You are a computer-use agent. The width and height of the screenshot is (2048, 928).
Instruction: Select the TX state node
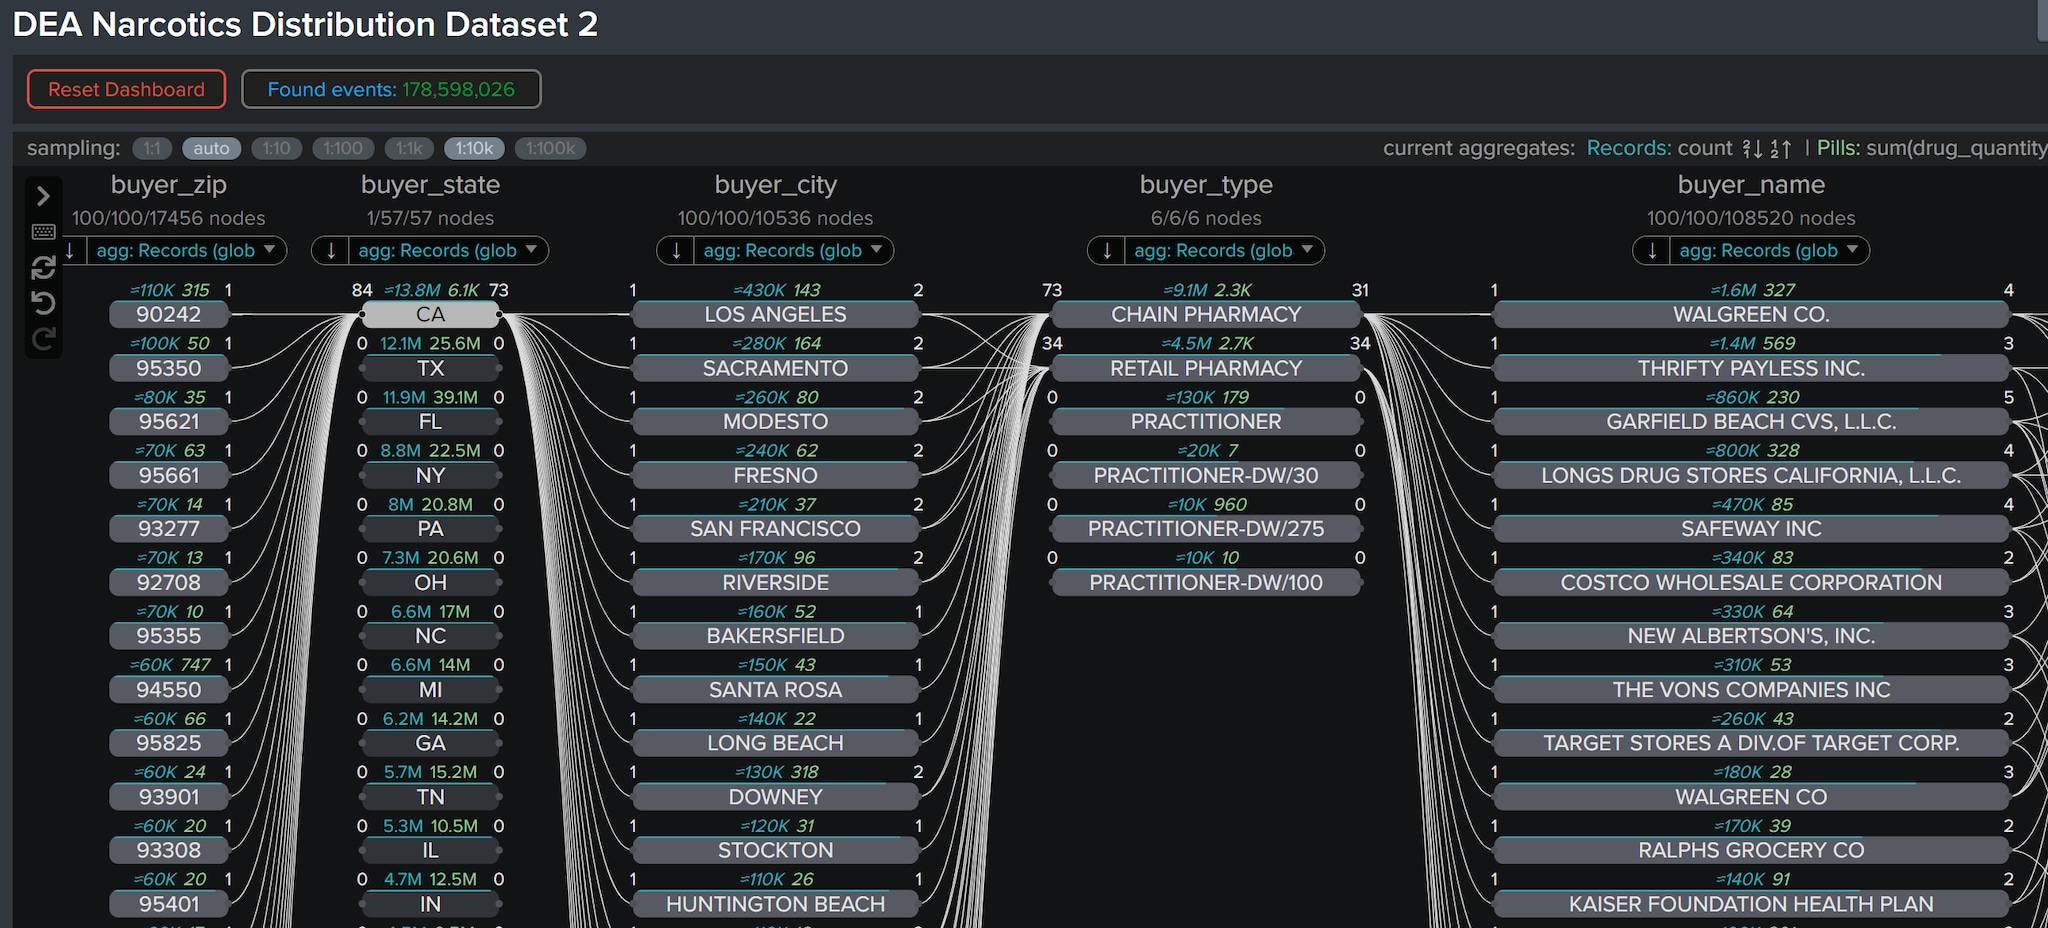click(x=430, y=368)
